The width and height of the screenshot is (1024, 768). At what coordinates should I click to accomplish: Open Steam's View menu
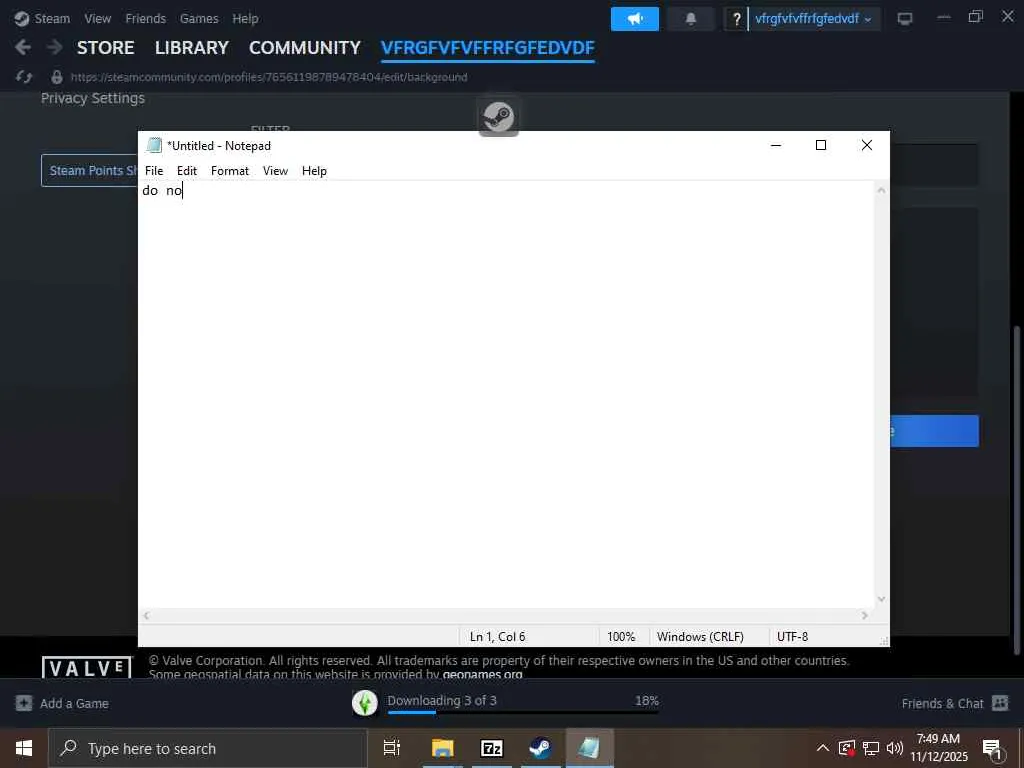97,18
